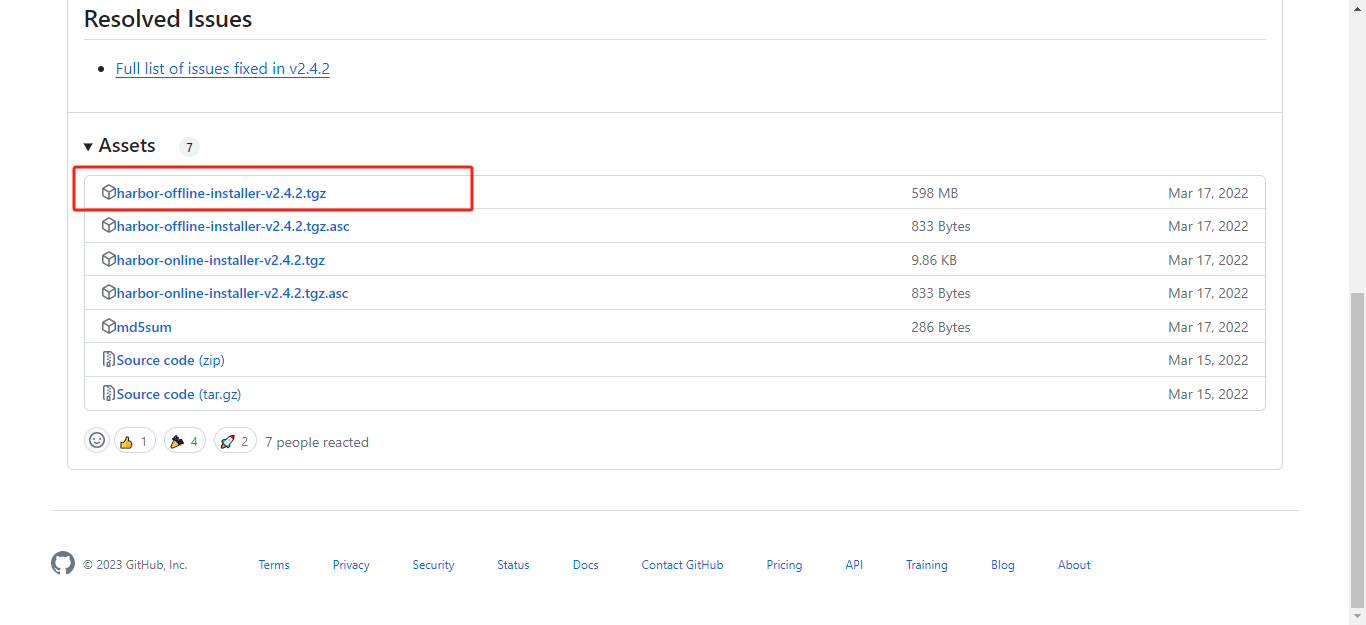Click the Resolved Issues heading
This screenshot has width=1366, height=625.
pos(168,19)
